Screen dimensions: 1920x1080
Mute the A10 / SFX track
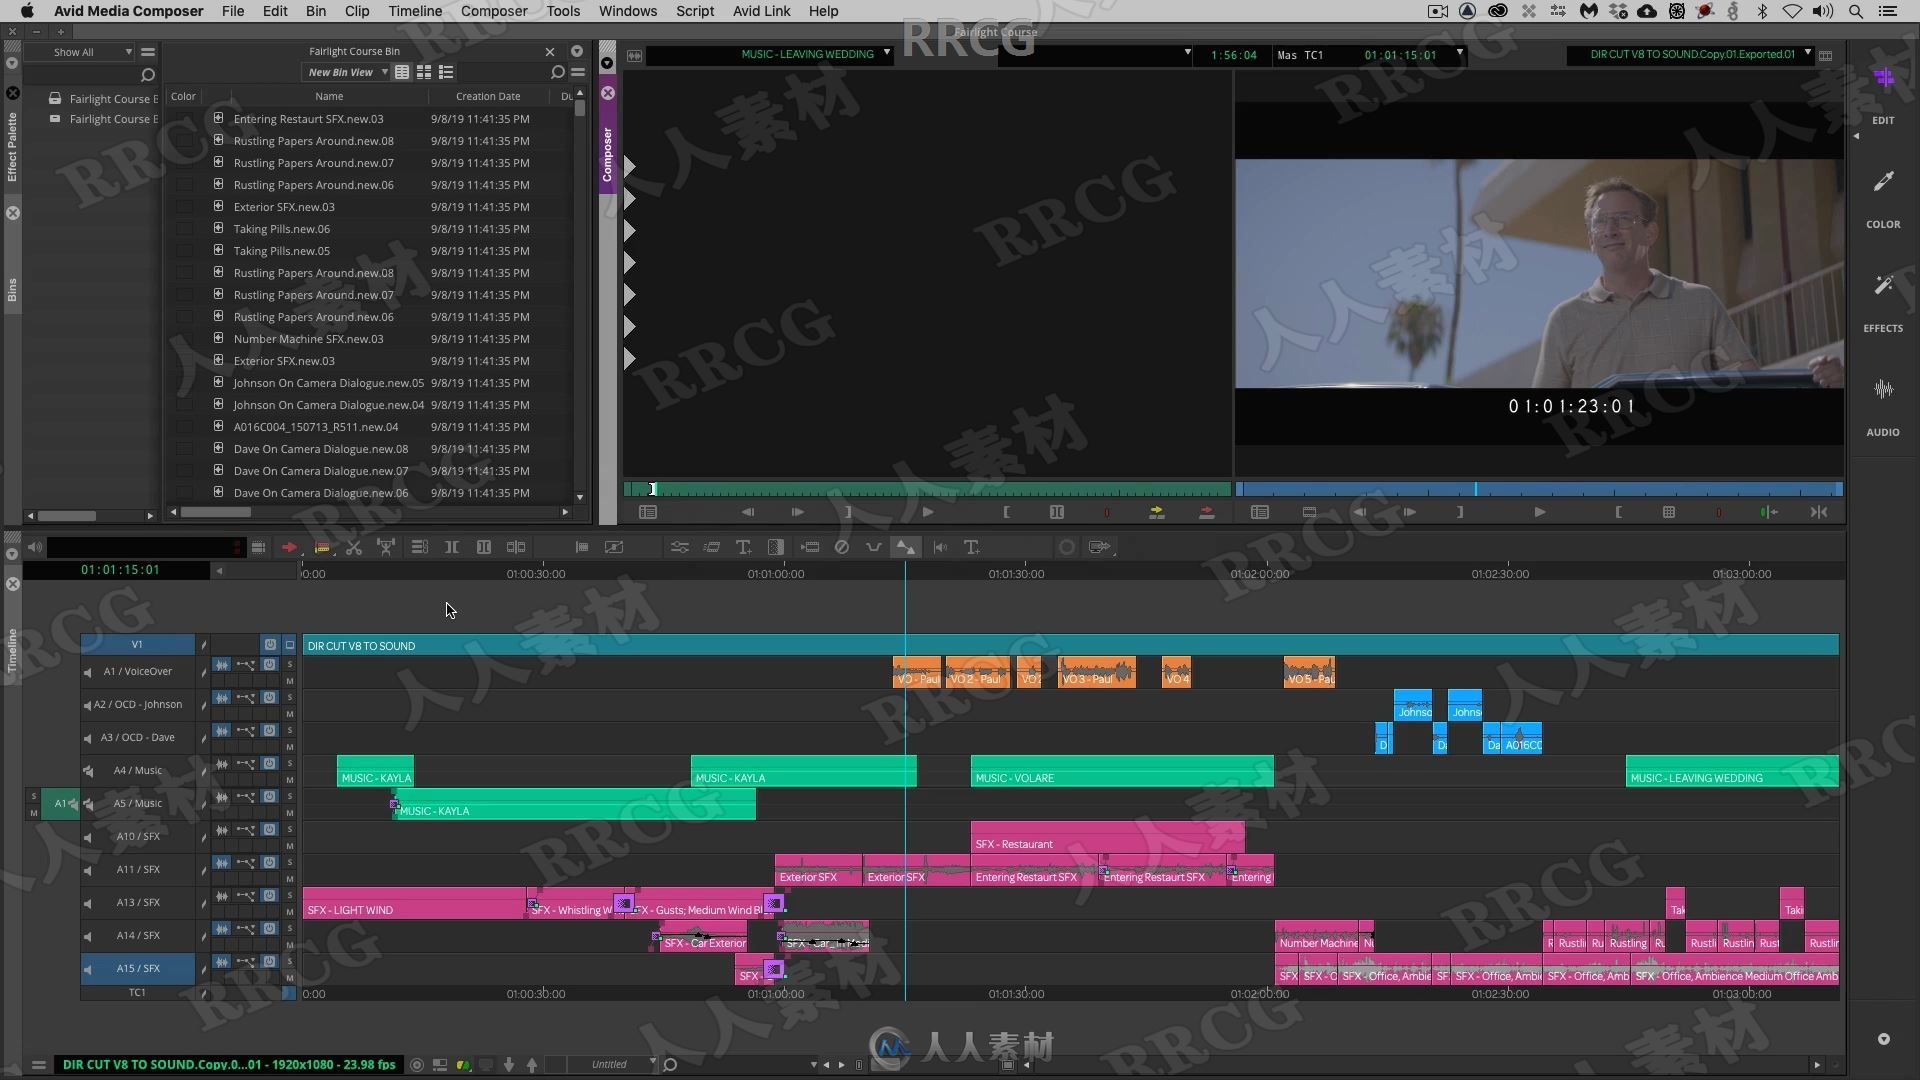click(290, 846)
